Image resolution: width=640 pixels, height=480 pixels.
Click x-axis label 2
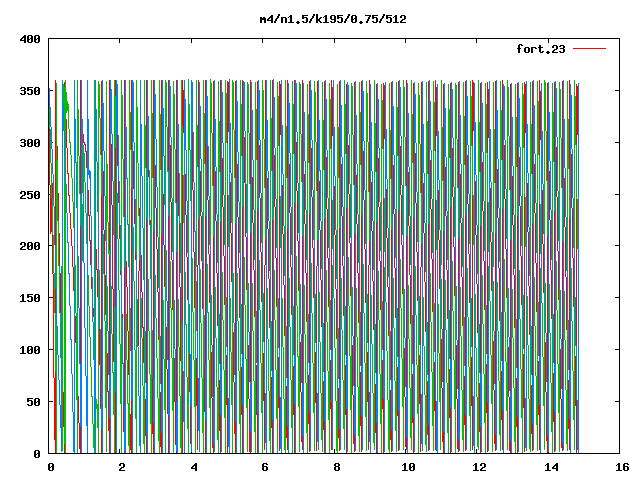point(122,467)
